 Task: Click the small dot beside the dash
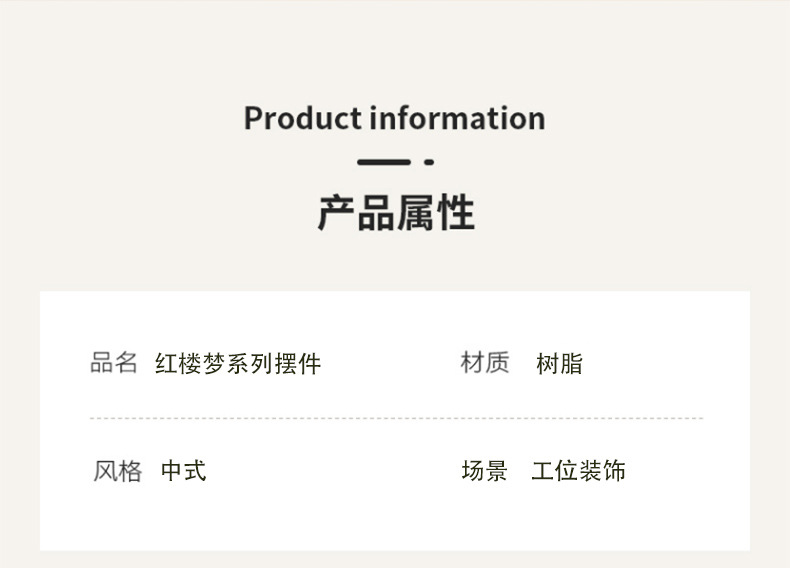click(428, 161)
